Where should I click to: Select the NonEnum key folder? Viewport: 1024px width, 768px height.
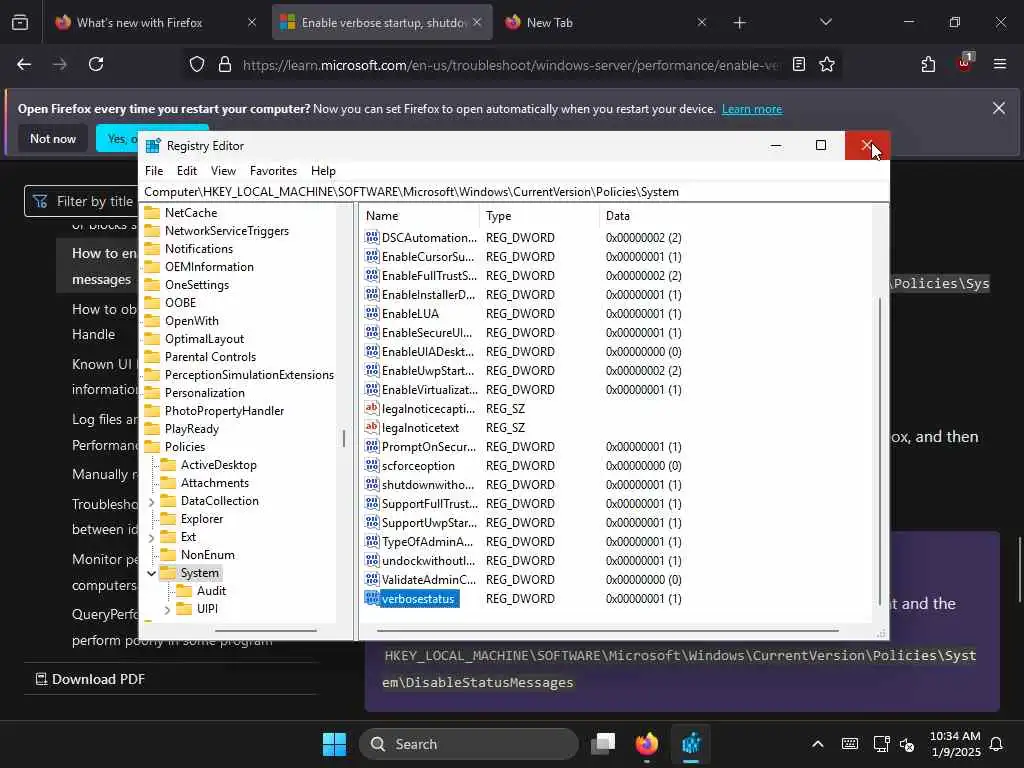(x=207, y=554)
